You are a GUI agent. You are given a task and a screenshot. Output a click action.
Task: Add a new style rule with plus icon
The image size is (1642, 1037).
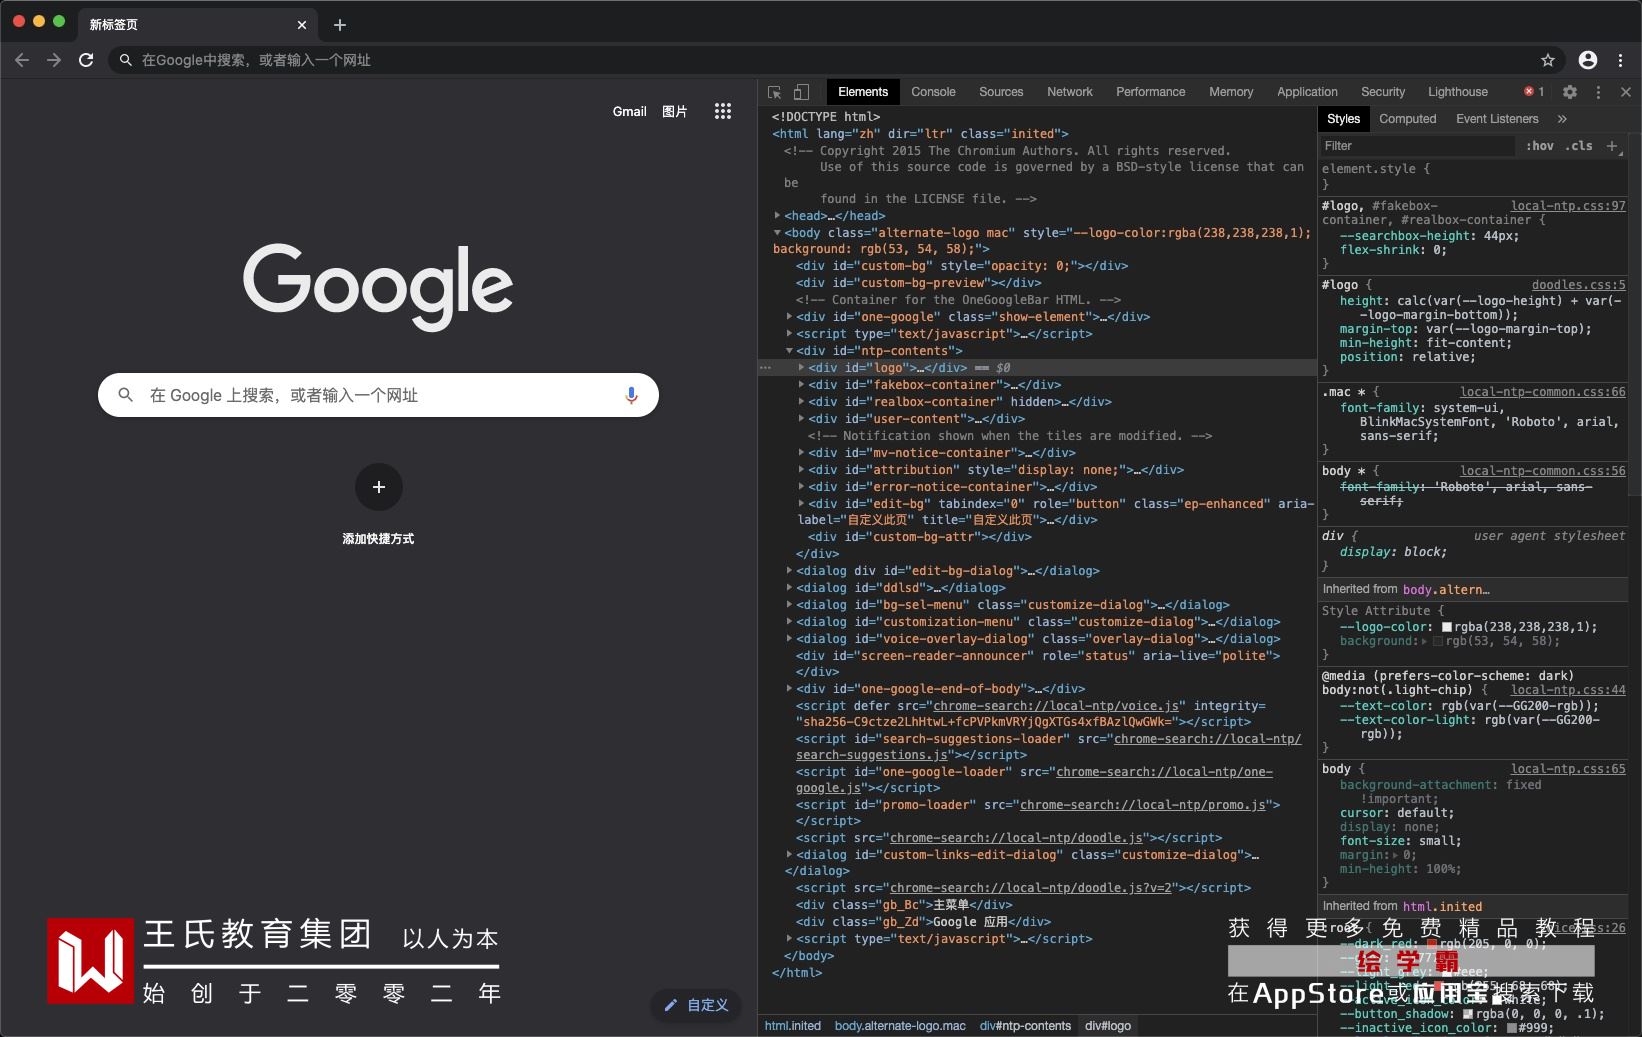pyautogui.click(x=1612, y=146)
